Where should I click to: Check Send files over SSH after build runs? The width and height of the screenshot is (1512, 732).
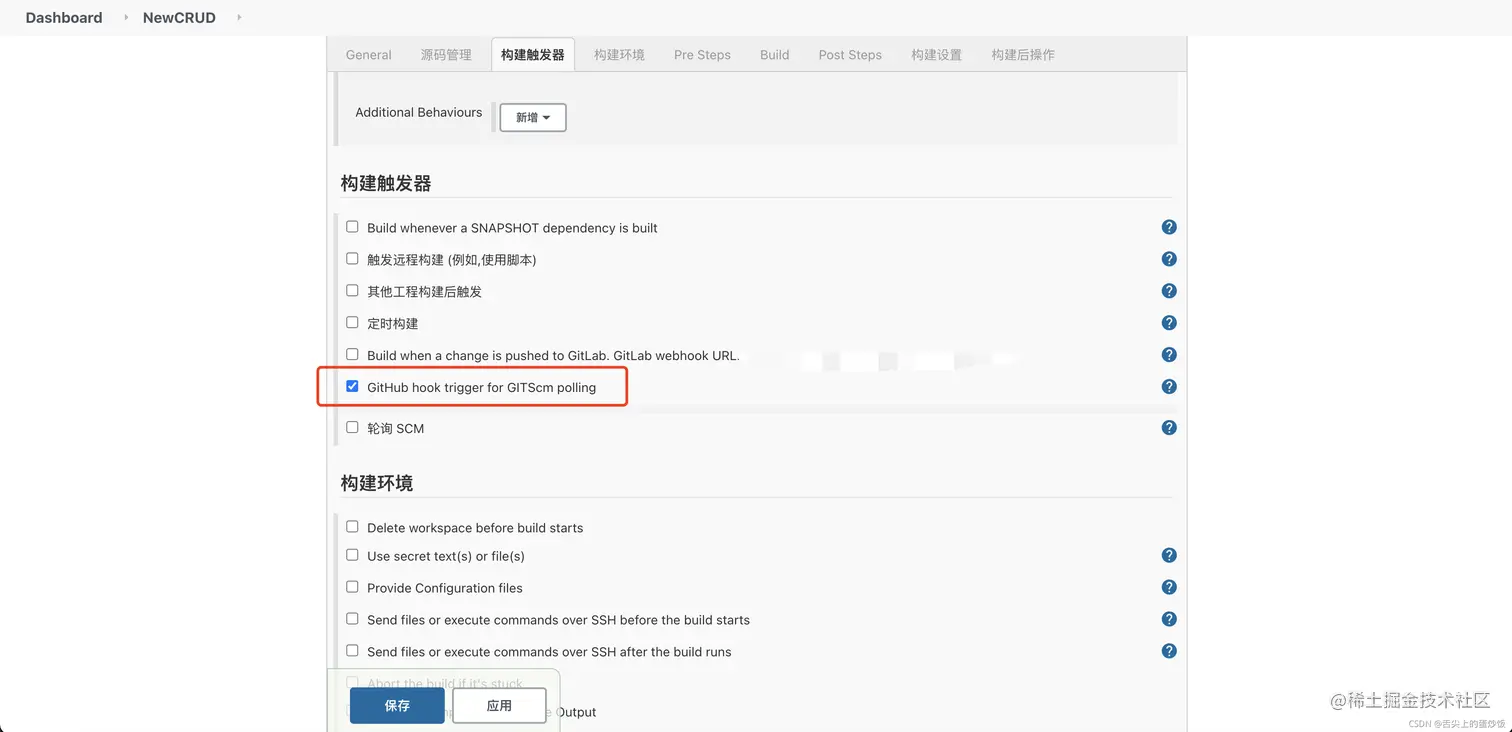[352, 651]
